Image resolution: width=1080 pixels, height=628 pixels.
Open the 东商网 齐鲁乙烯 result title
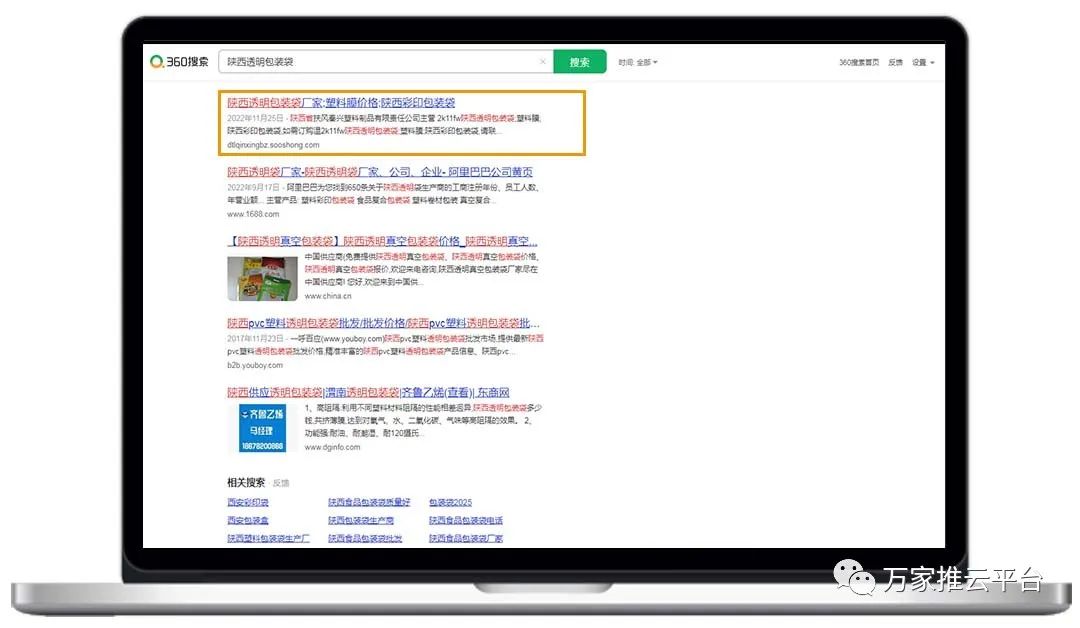coord(368,392)
